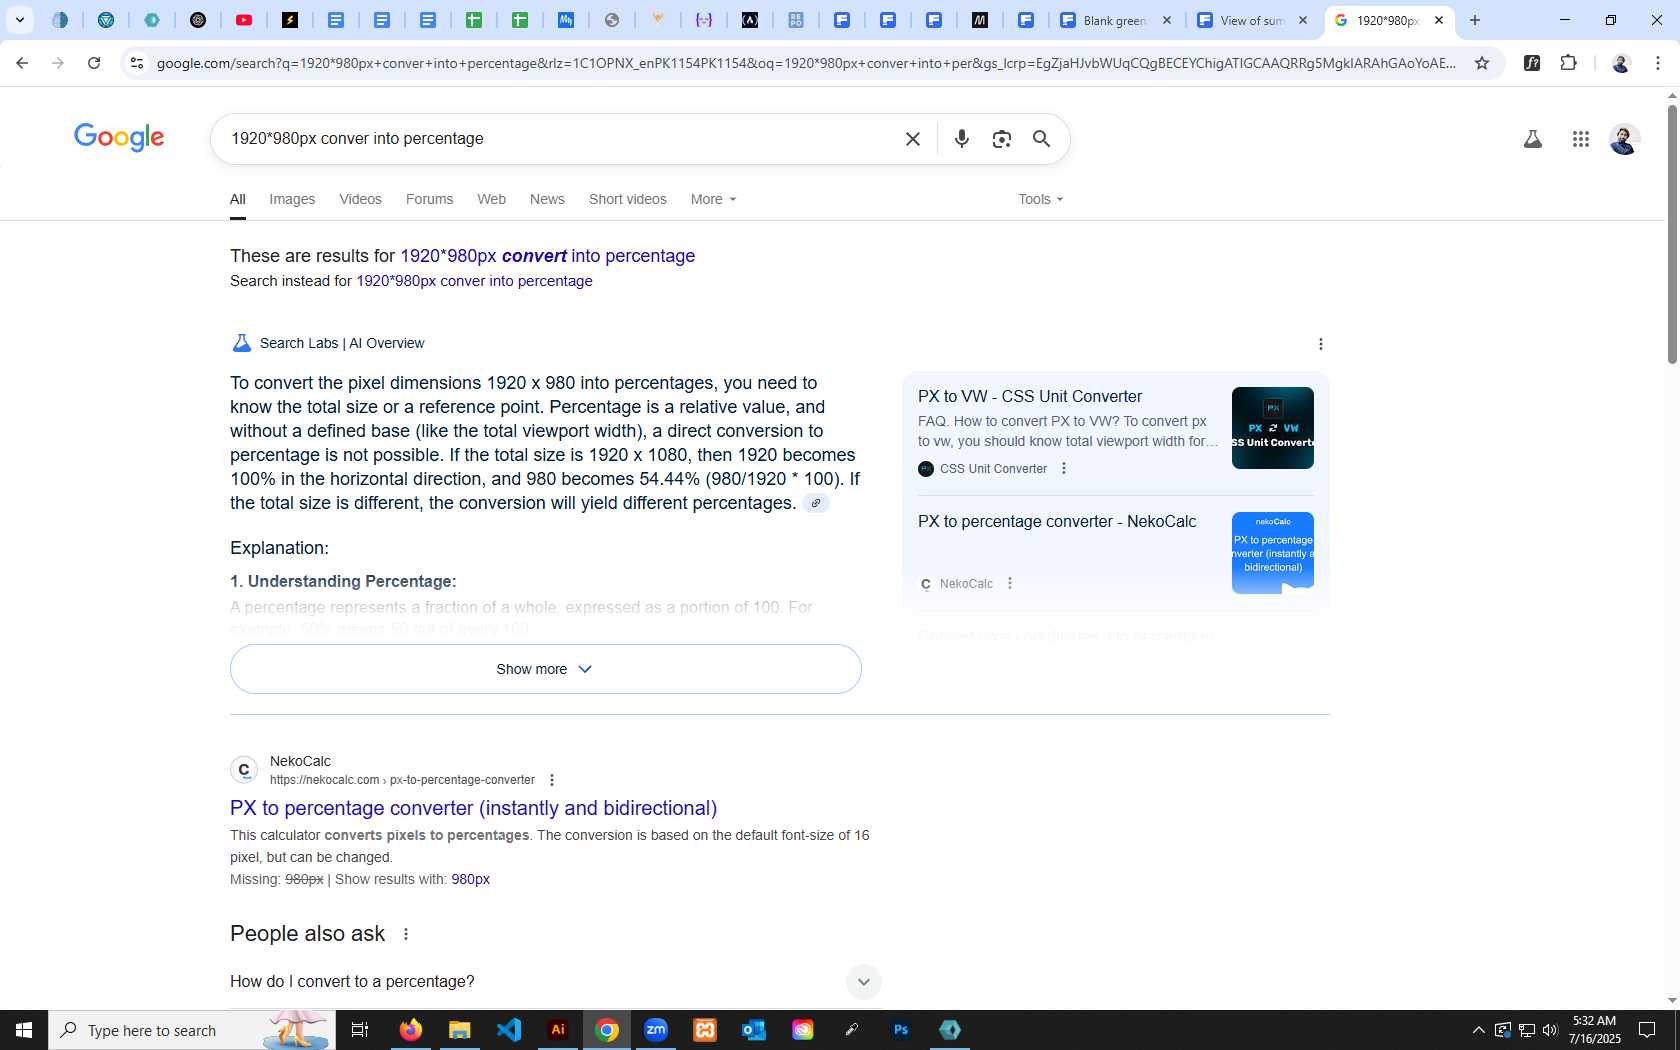
Task: Click PX to VW card thumbnail
Action: point(1272,428)
